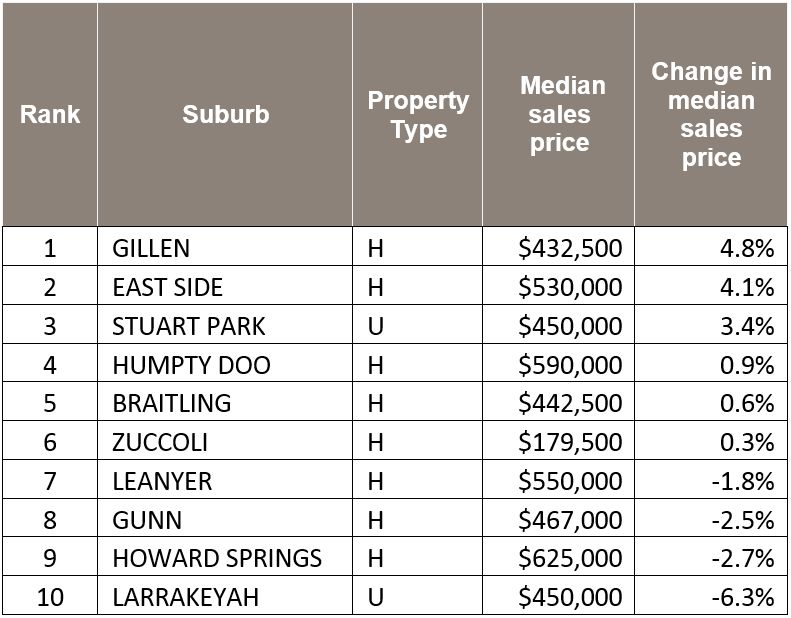Click the $625,000 price cell
The height and width of the screenshot is (618, 791).
click(x=570, y=558)
